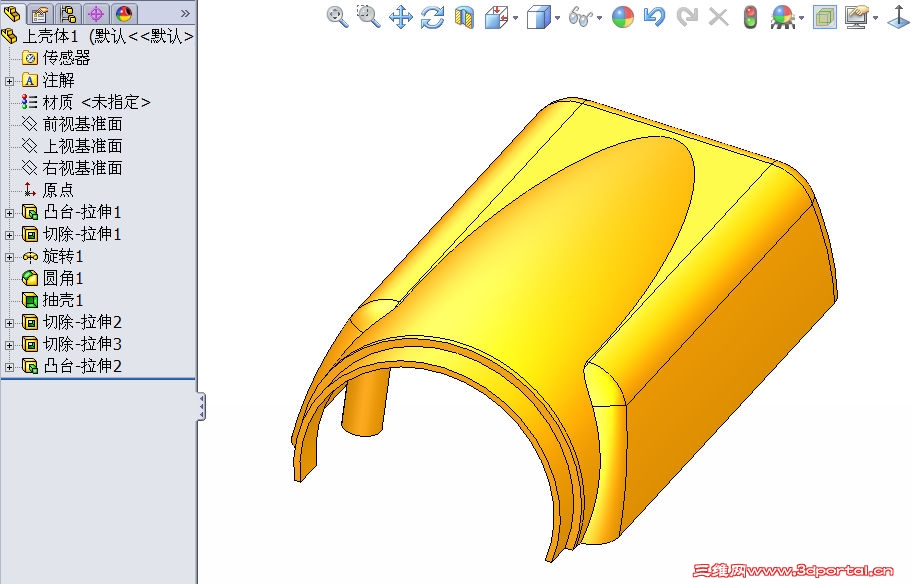
Task: Open the Hide/Show Items dropdown arrow
Action: (600, 17)
